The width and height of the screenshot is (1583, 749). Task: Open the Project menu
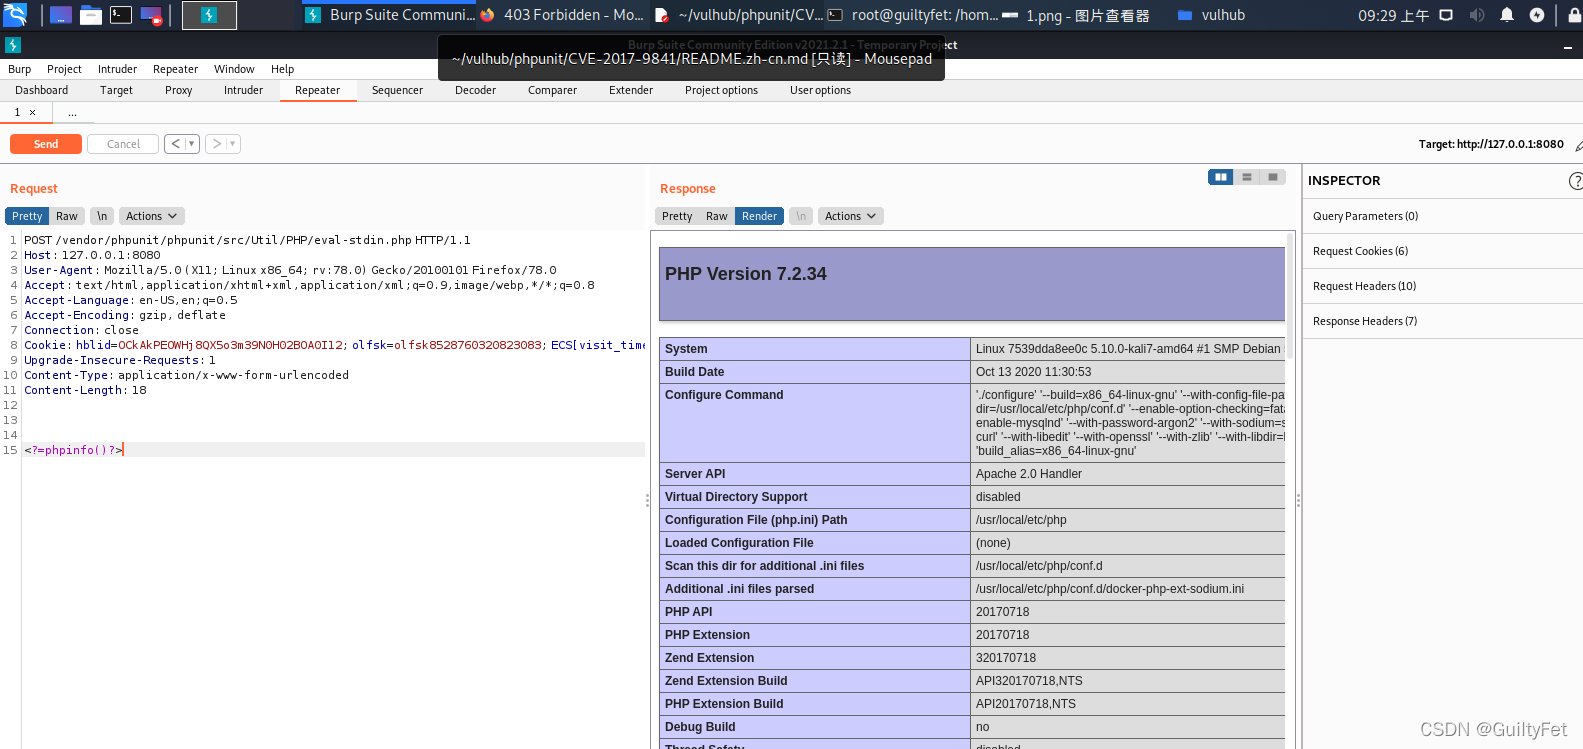pyautogui.click(x=64, y=69)
